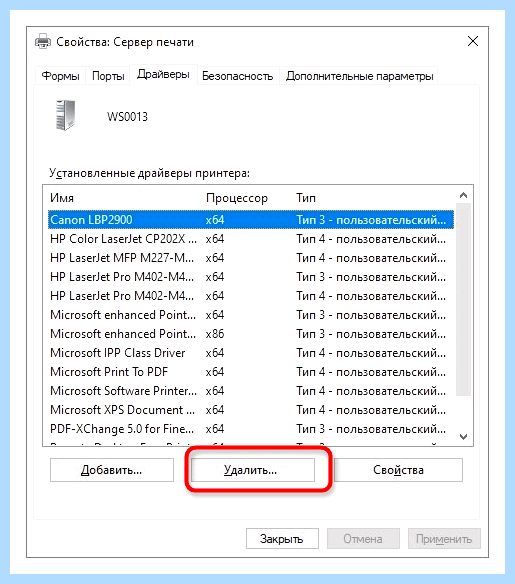This screenshot has width=515, height=584.
Task: Click the Закрыть button
Action: 282,539
